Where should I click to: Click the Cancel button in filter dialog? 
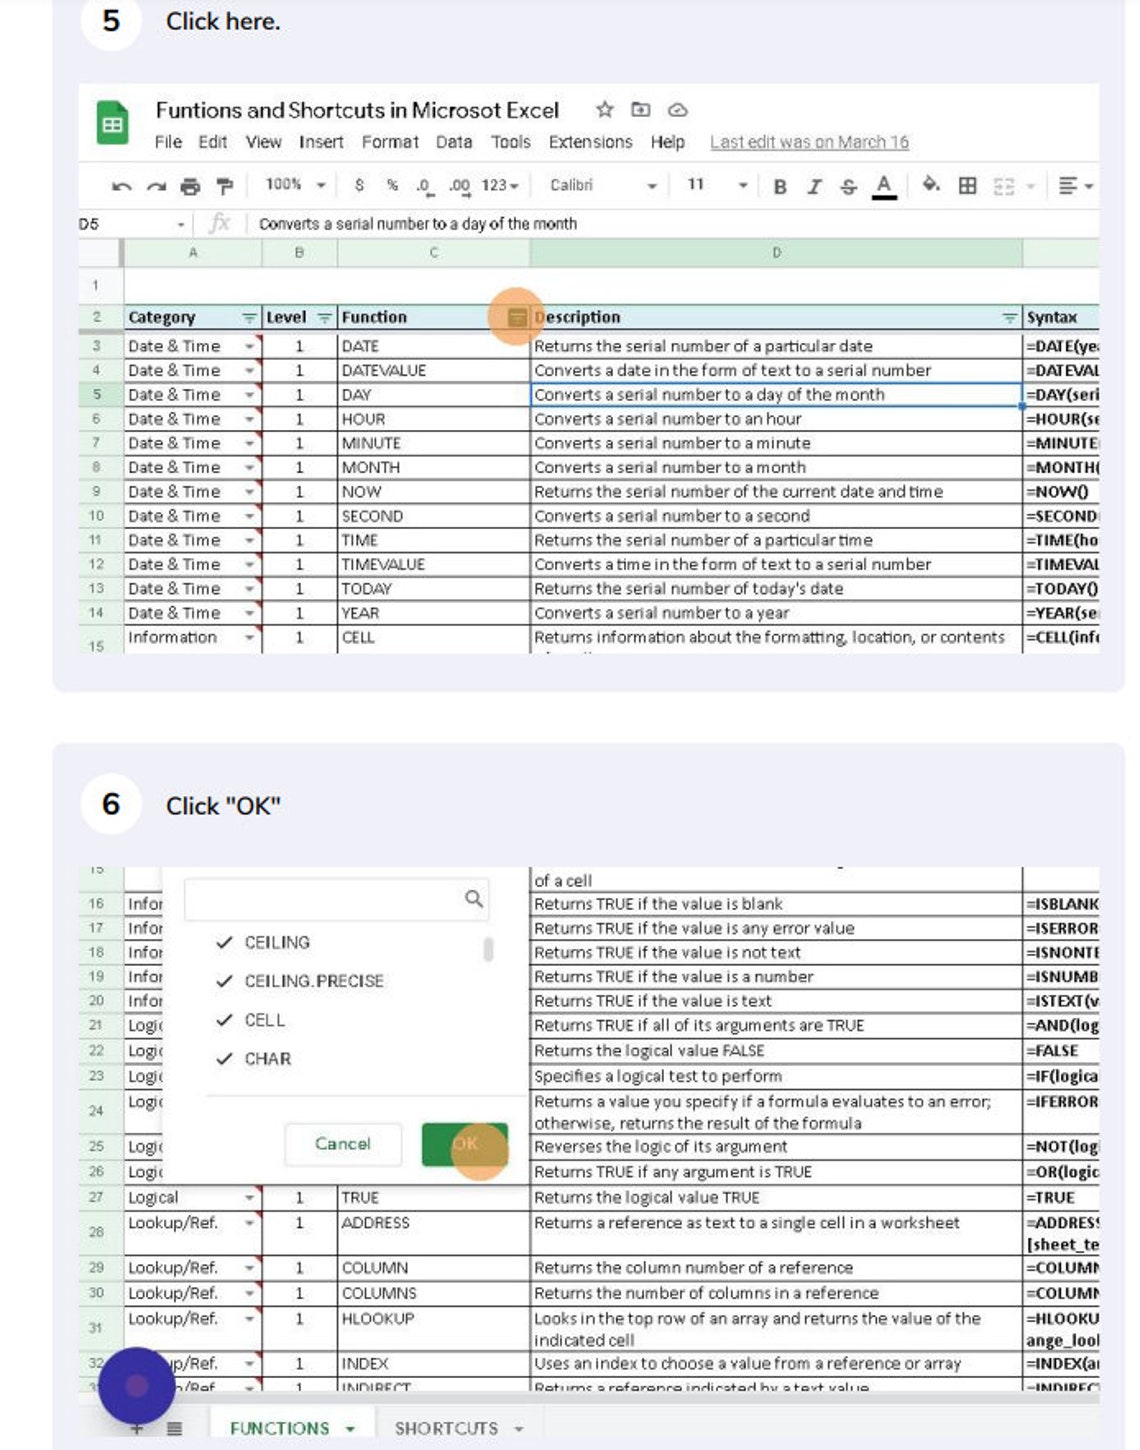(x=342, y=1144)
